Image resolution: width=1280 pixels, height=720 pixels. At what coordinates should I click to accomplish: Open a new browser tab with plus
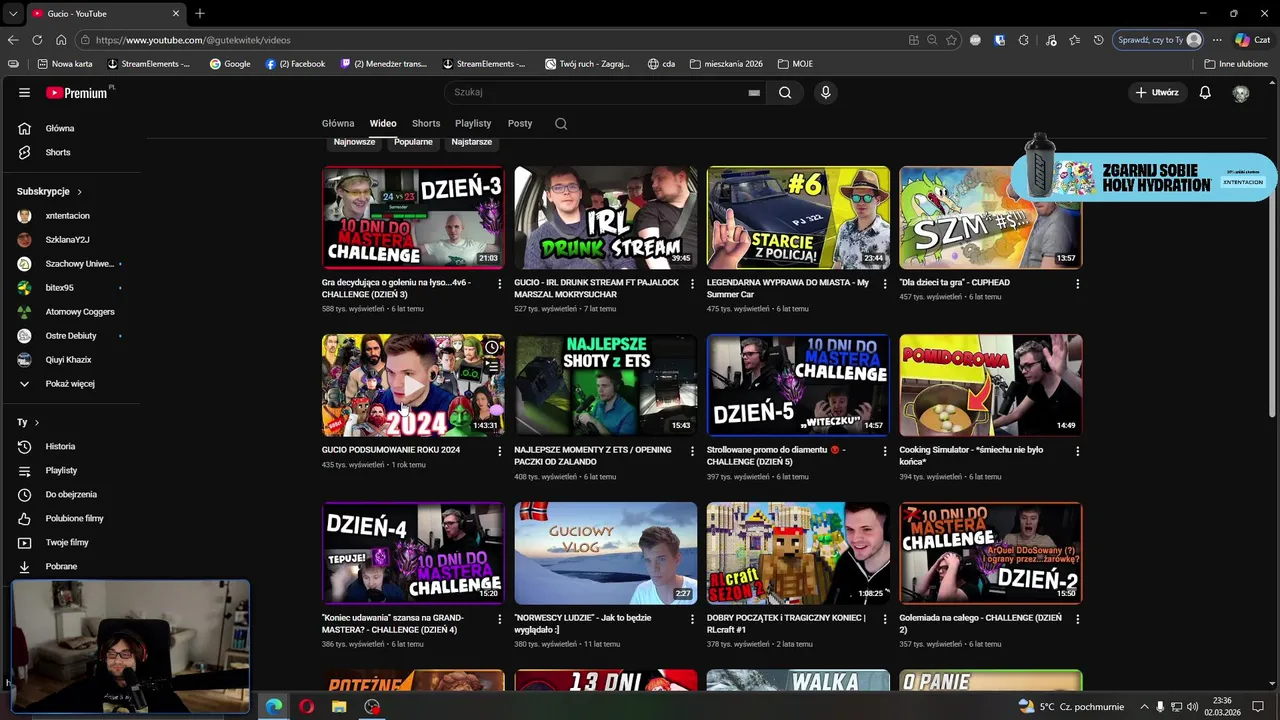pyautogui.click(x=200, y=14)
